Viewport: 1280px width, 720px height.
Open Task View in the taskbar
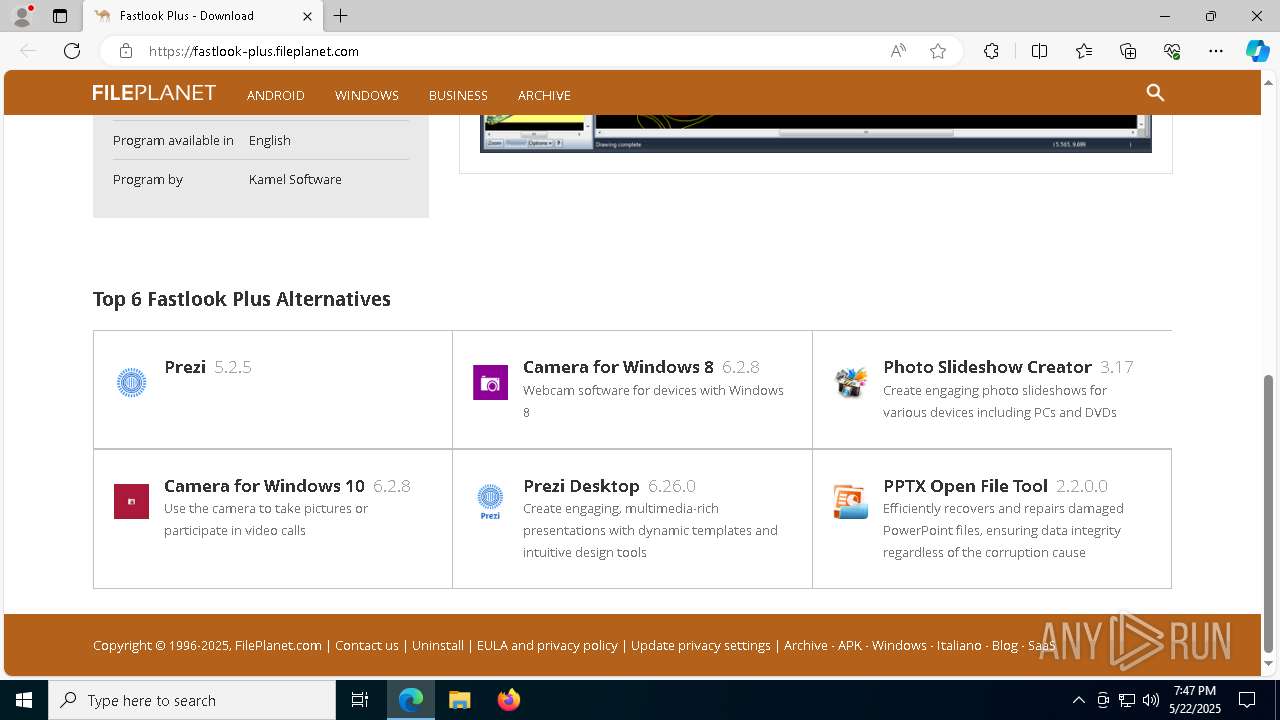pos(360,700)
